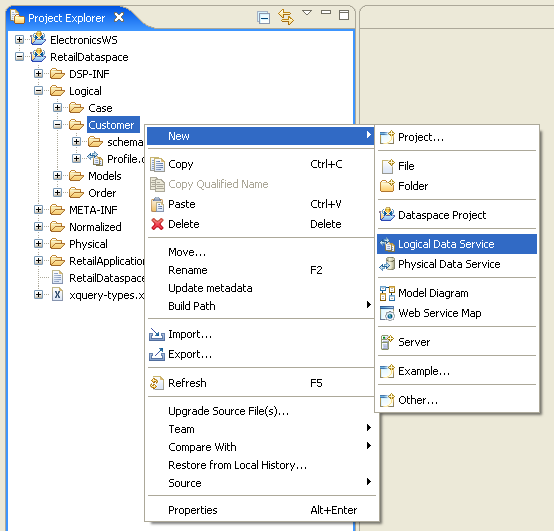Screen dimensions: 554x531
Task: Expand the Physical folder node
Action: pos(39,244)
